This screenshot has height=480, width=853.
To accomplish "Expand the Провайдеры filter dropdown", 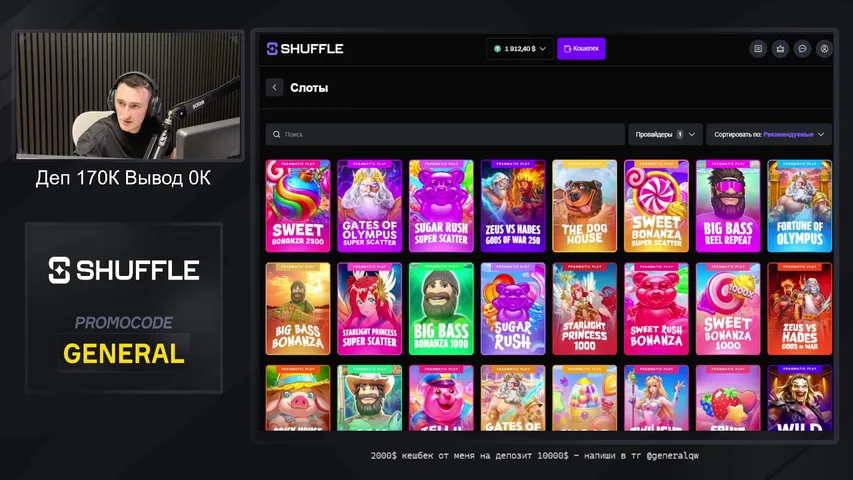I will [x=665, y=134].
